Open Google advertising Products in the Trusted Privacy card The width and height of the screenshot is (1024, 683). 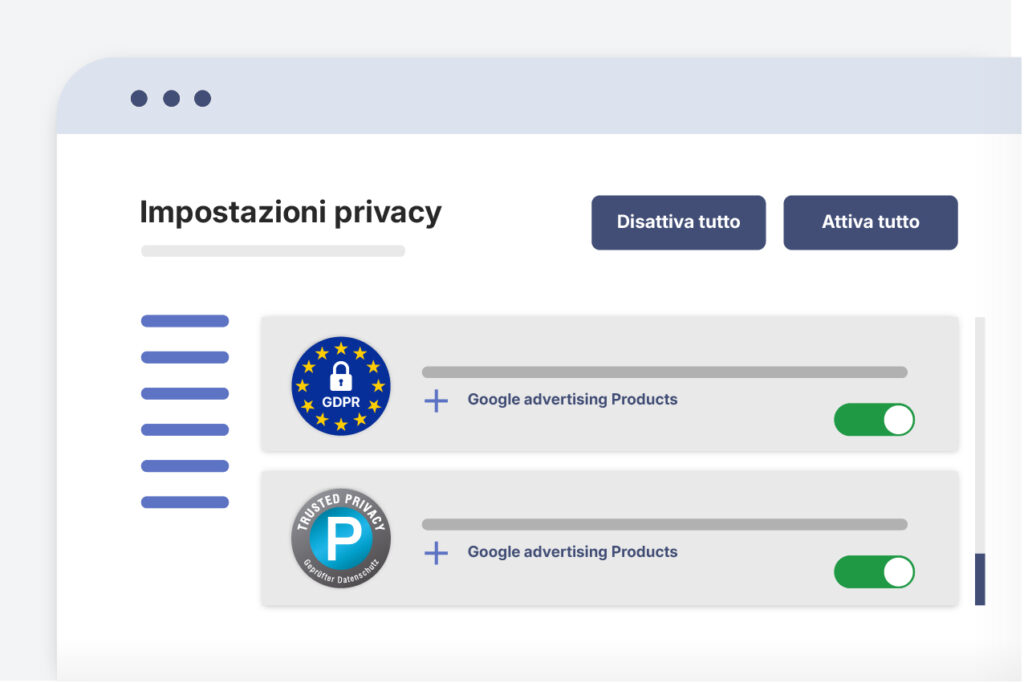(572, 552)
